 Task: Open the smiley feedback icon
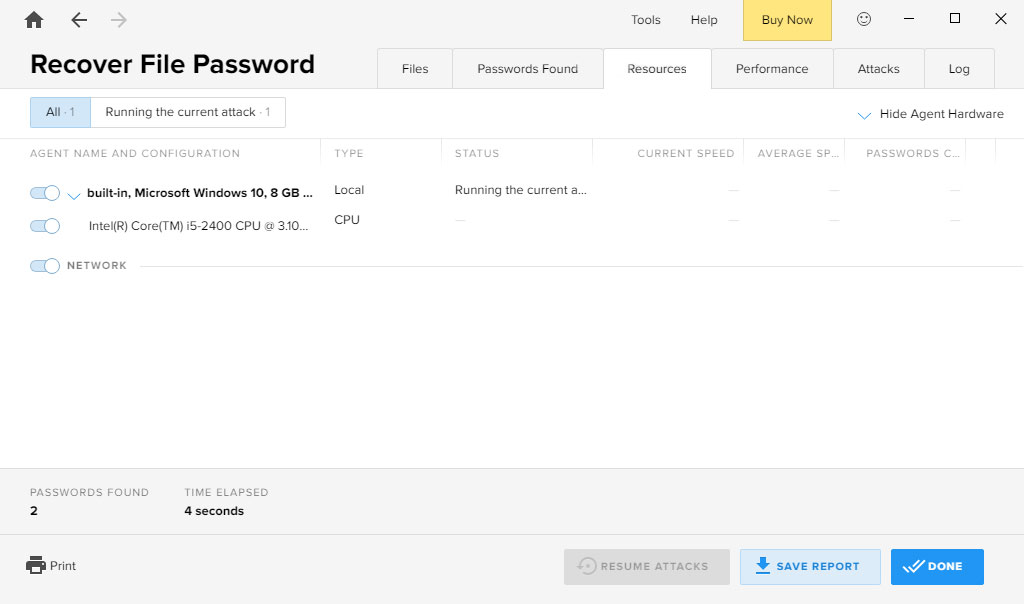pos(864,19)
